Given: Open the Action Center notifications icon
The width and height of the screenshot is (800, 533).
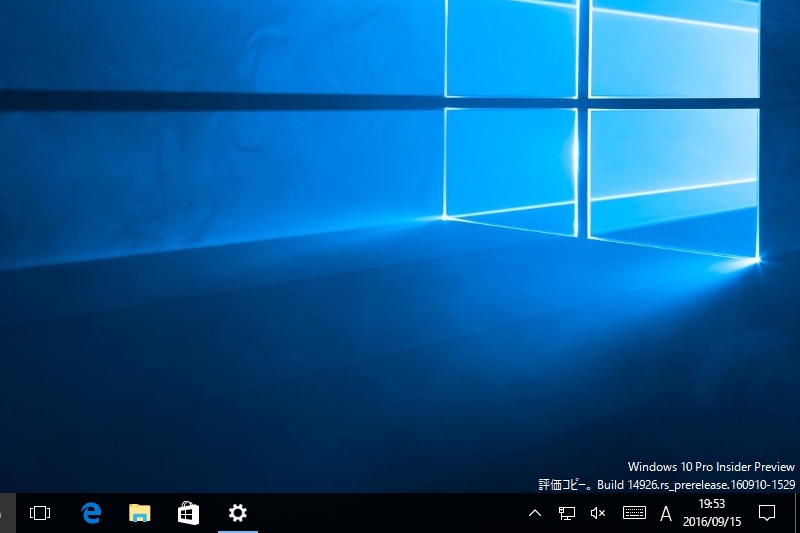Looking at the screenshot, I should tap(767, 513).
